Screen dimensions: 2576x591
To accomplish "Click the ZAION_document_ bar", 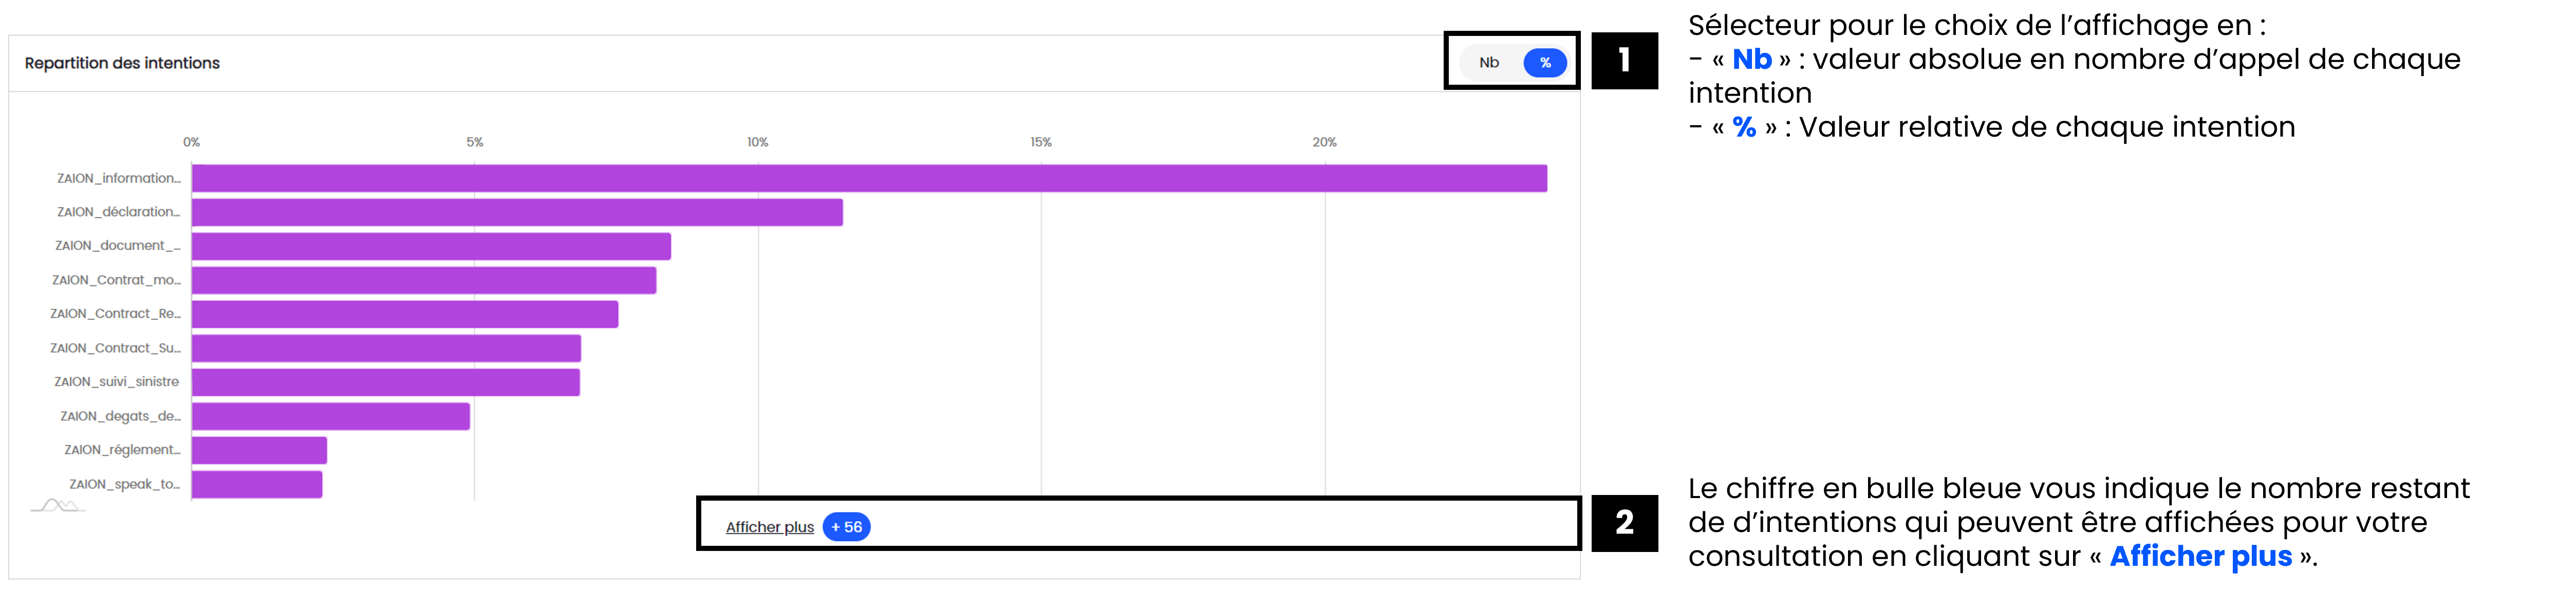I will (430, 246).
